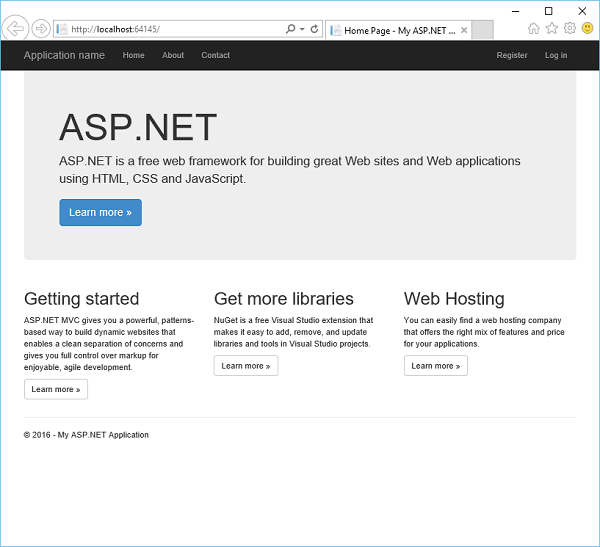The image size is (600, 547).
Task: Click the Log in link
Action: [556, 55]
